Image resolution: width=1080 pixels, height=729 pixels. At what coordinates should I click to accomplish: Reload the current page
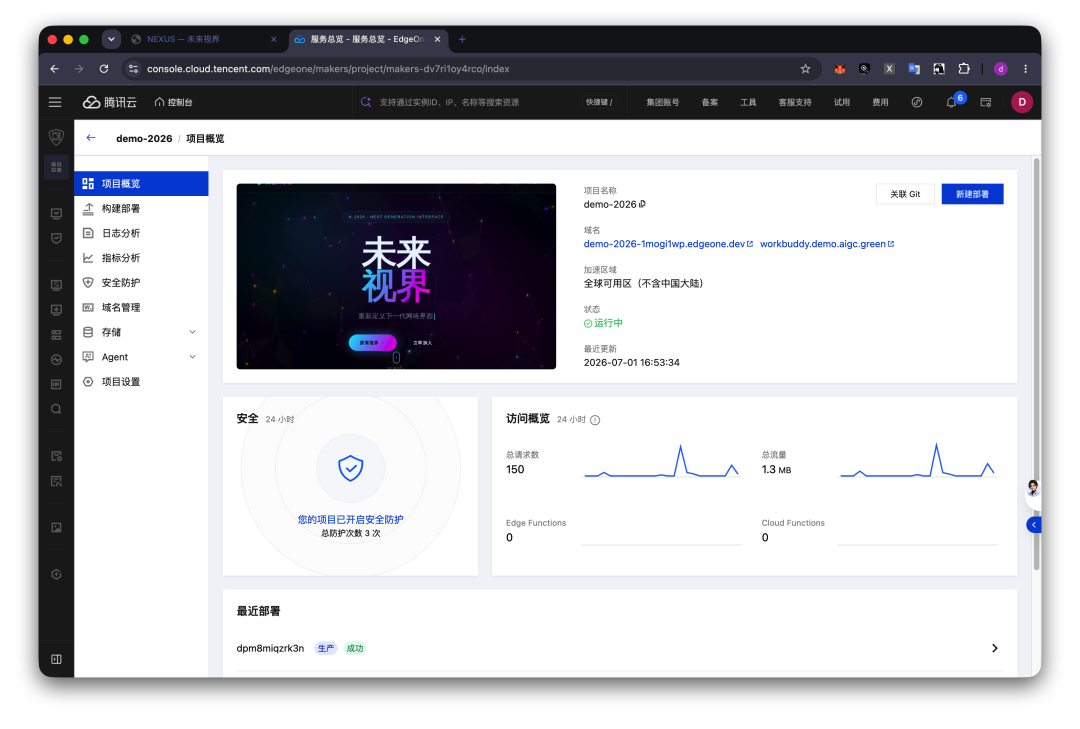(x=104, y=69)
